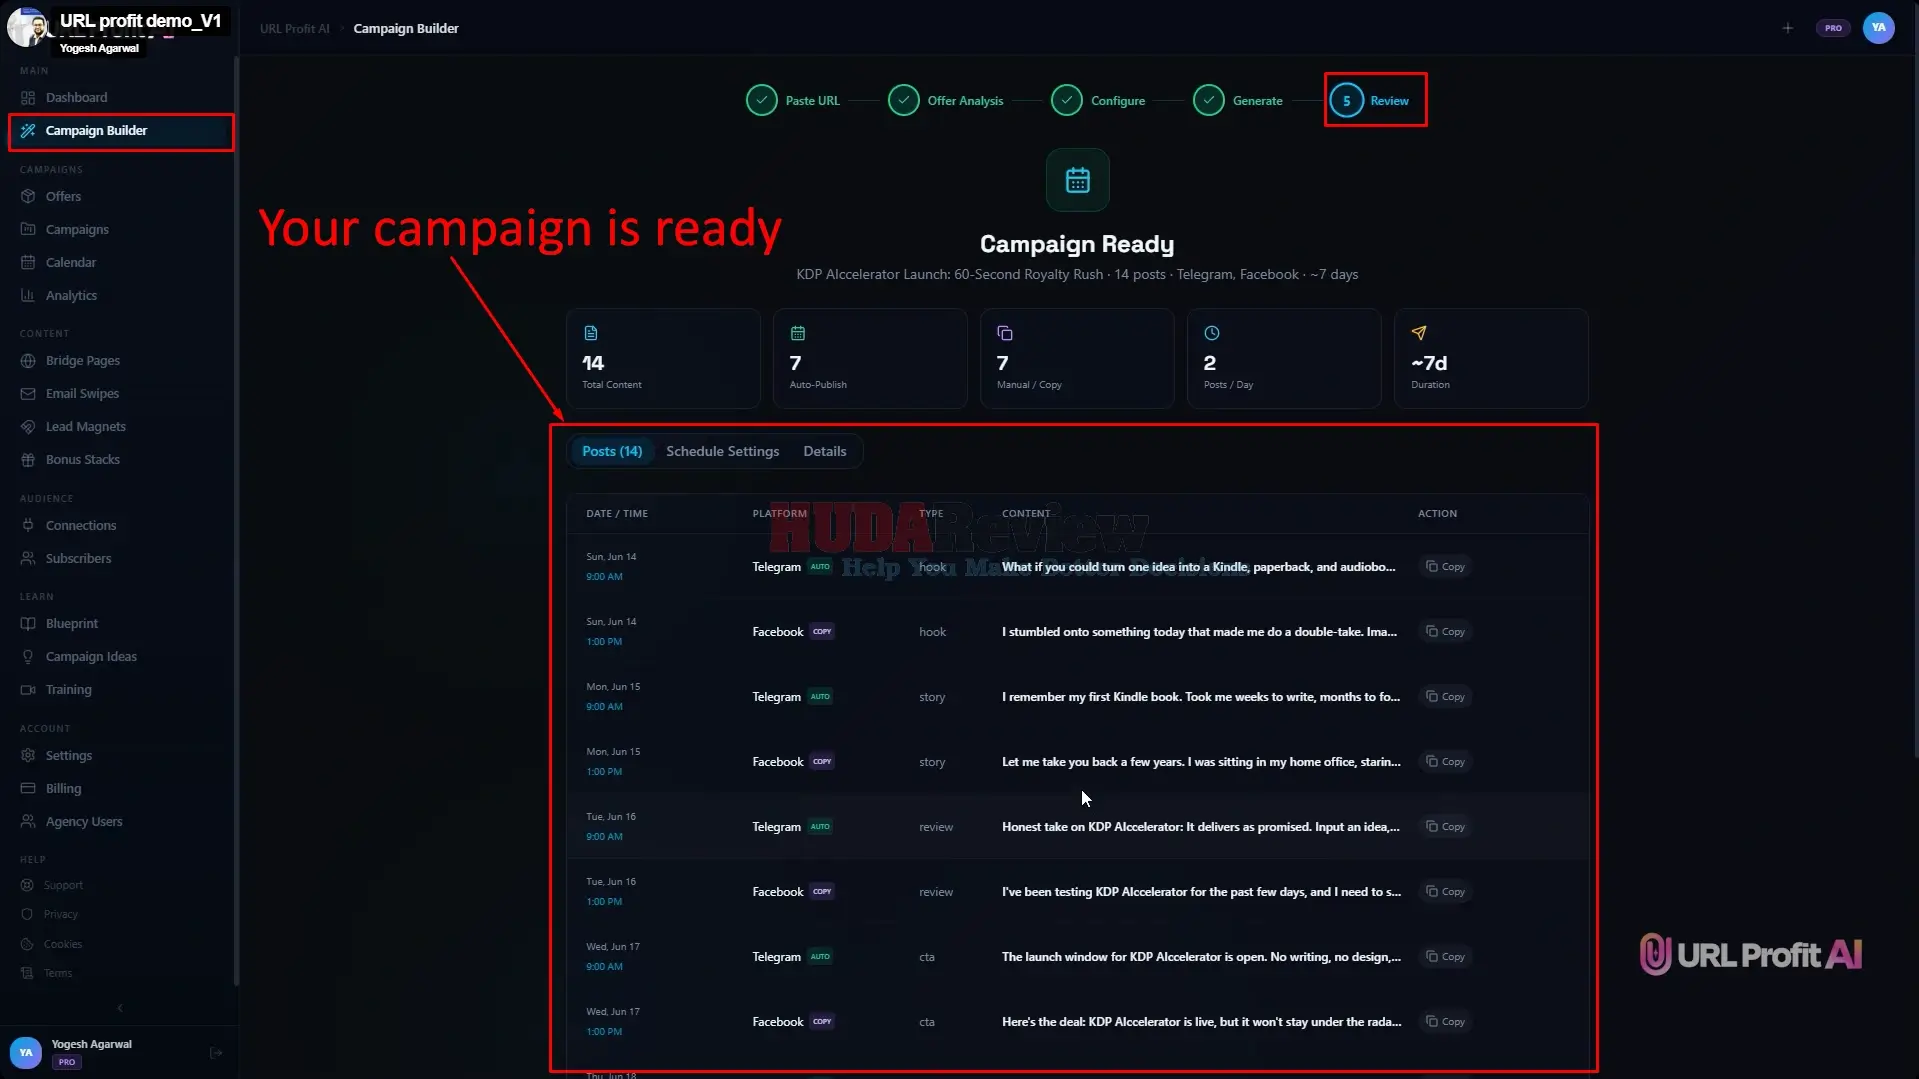Image resolution: width=1919 pixels, height=1079 pixels.
Task: Open Campaigns sidebar icon
Action: click(x=28, y=229)
